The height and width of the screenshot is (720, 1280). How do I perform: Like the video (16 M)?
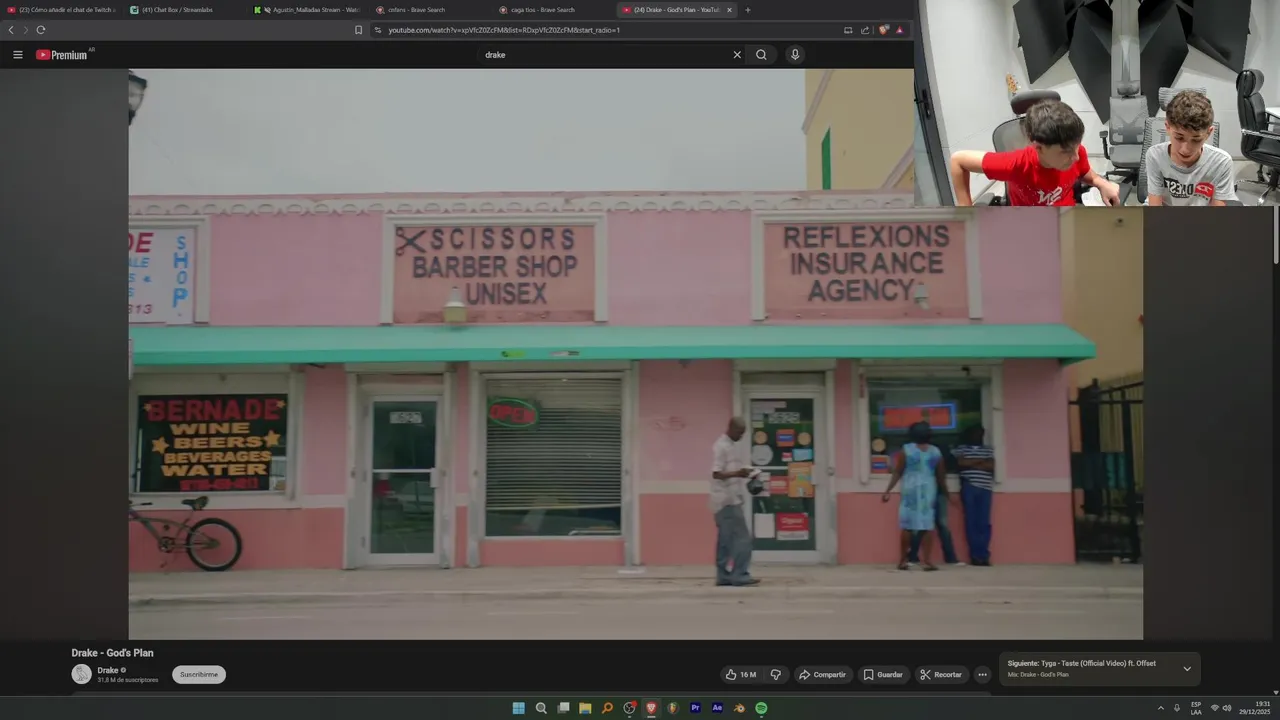pos(741,675)
